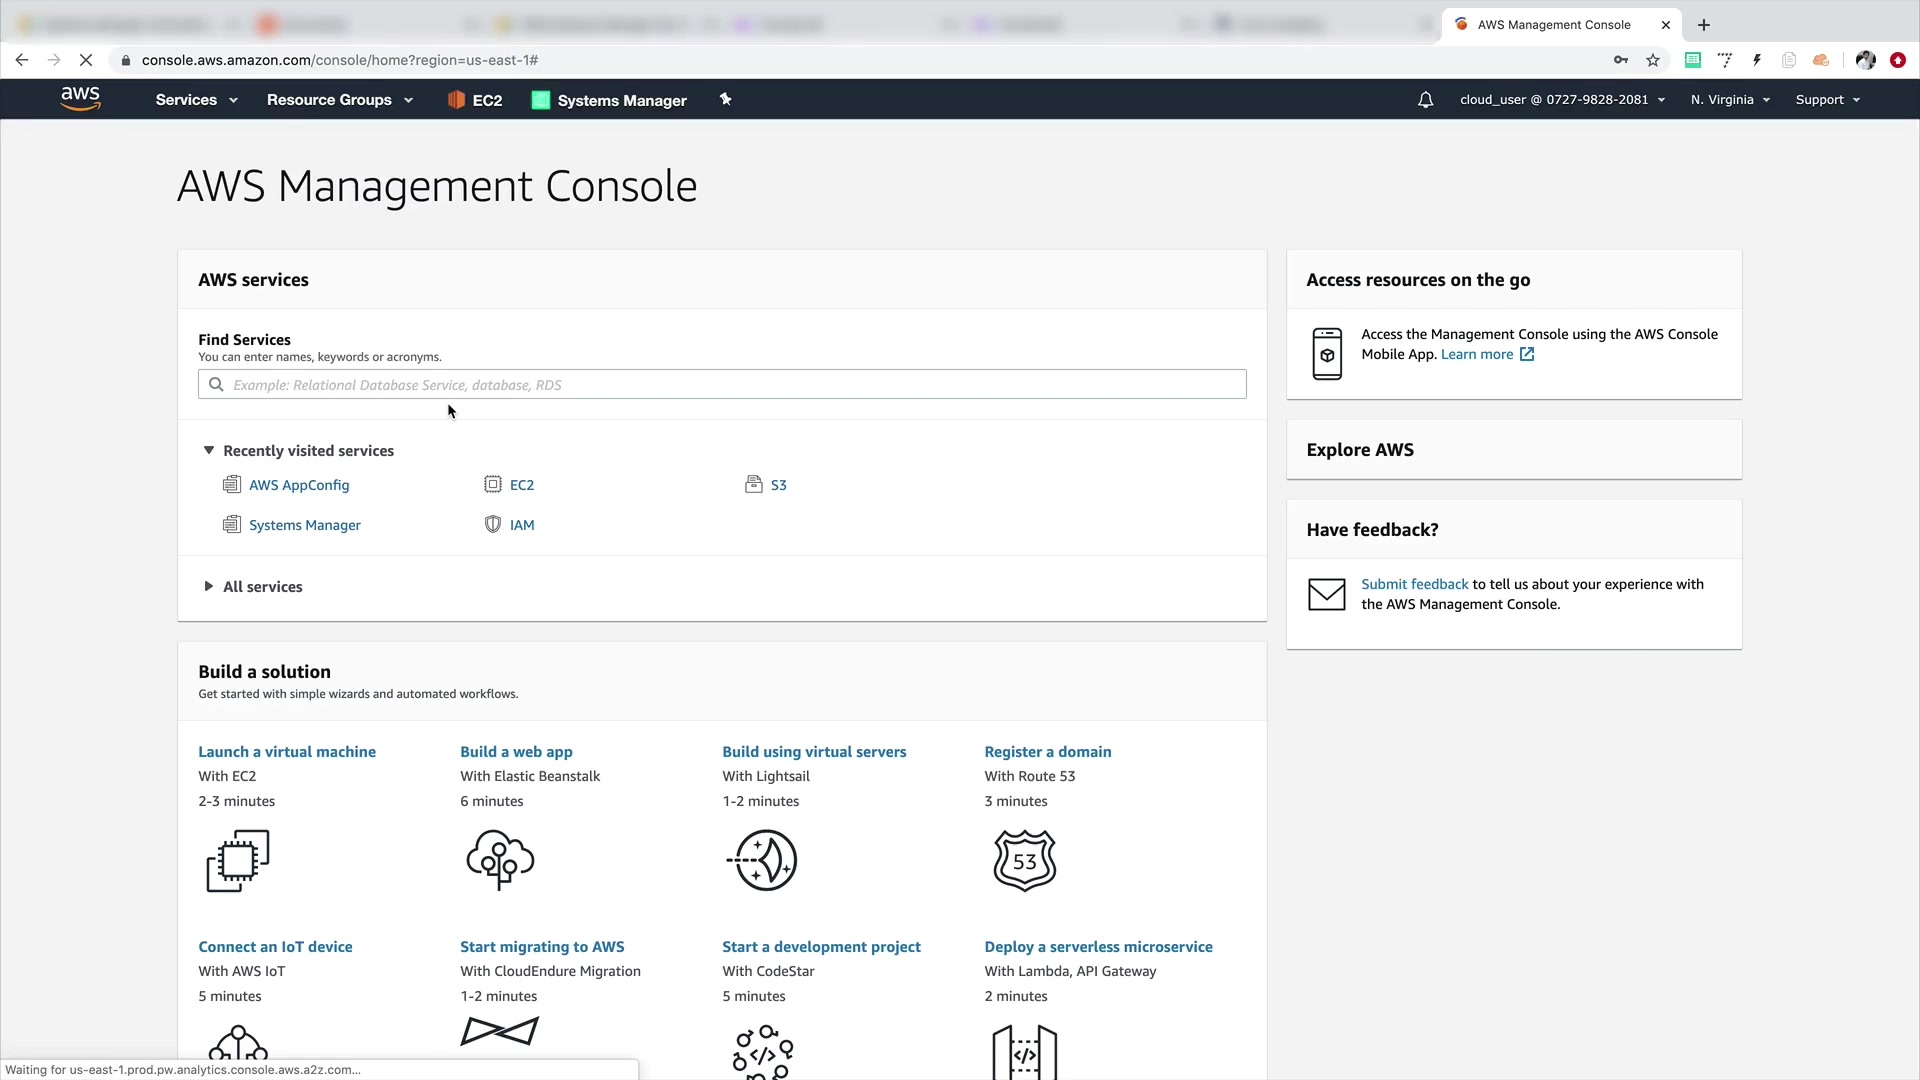Expand the All services section
1920x1080 pixels.
[x=209, y=587]
